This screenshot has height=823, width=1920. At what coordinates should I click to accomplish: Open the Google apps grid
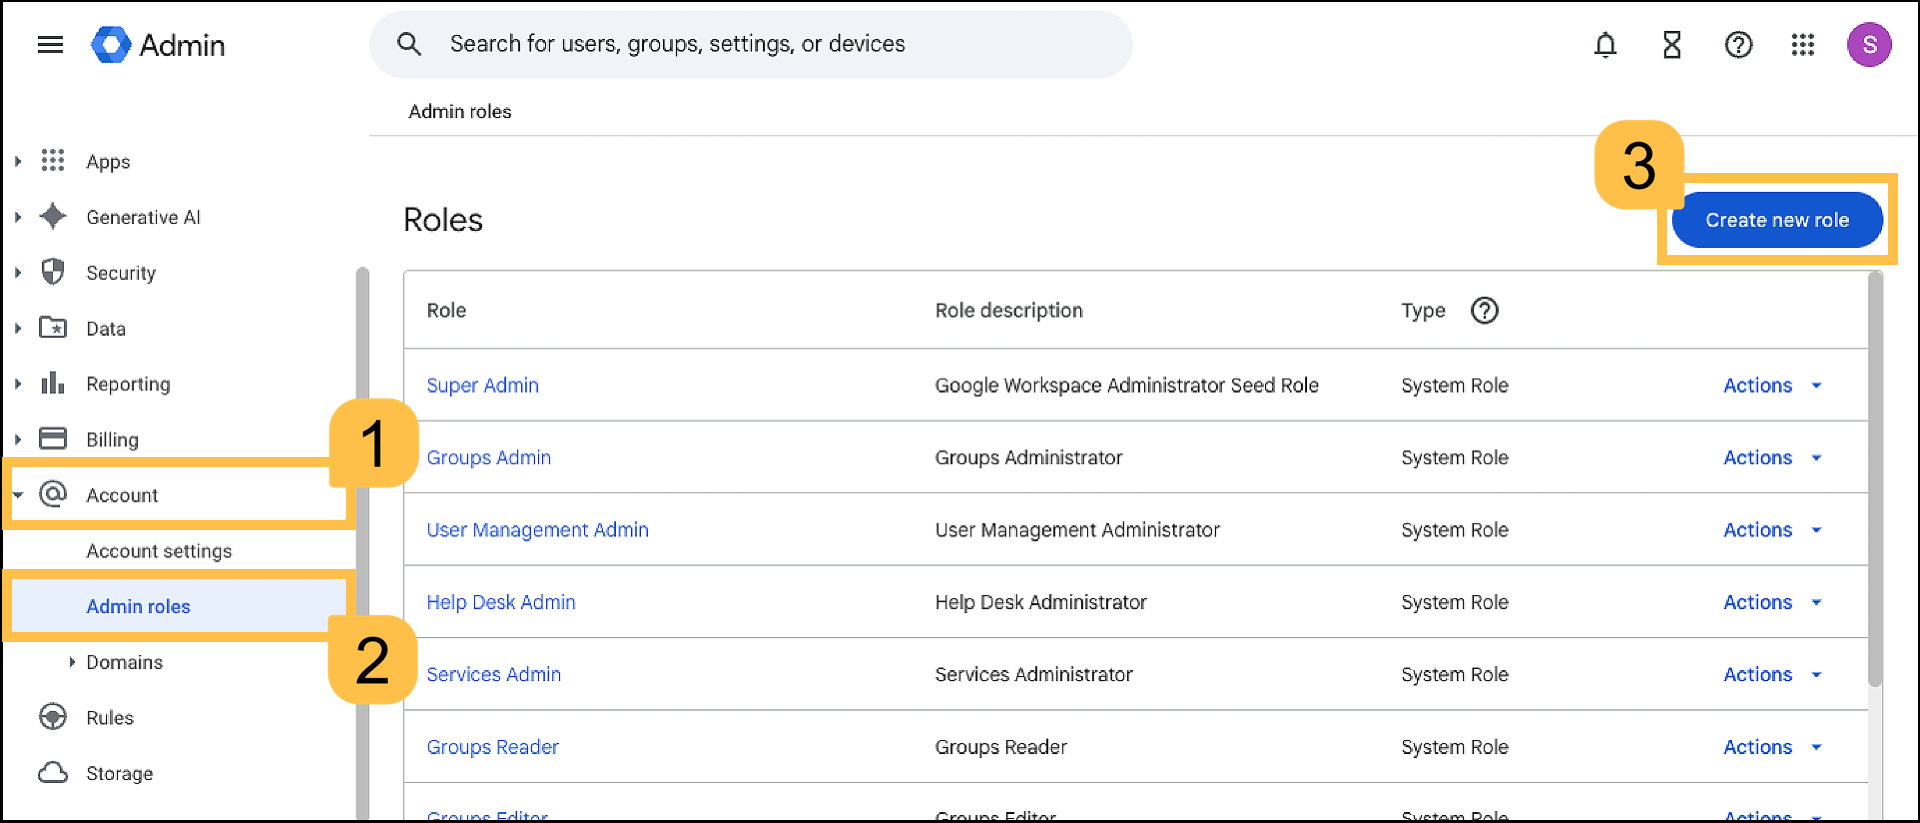[1803, 45]
